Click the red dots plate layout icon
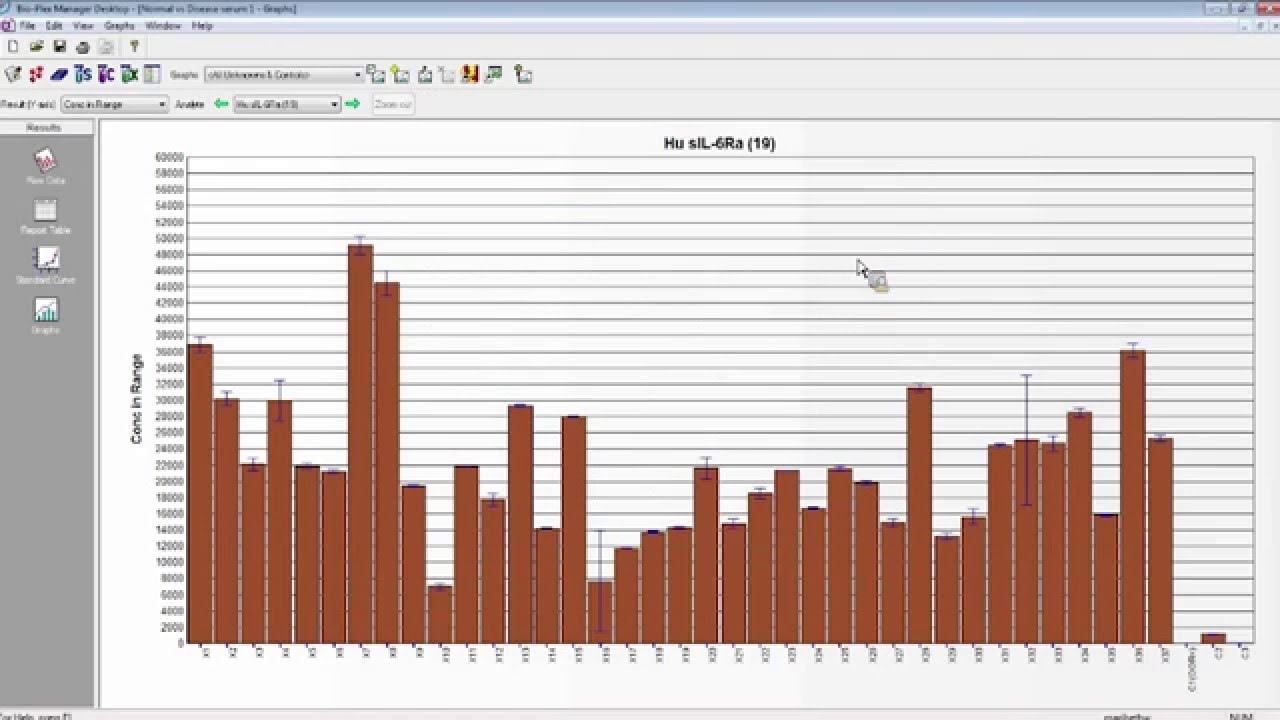The image size is (1280, 720). pos(36,74)
